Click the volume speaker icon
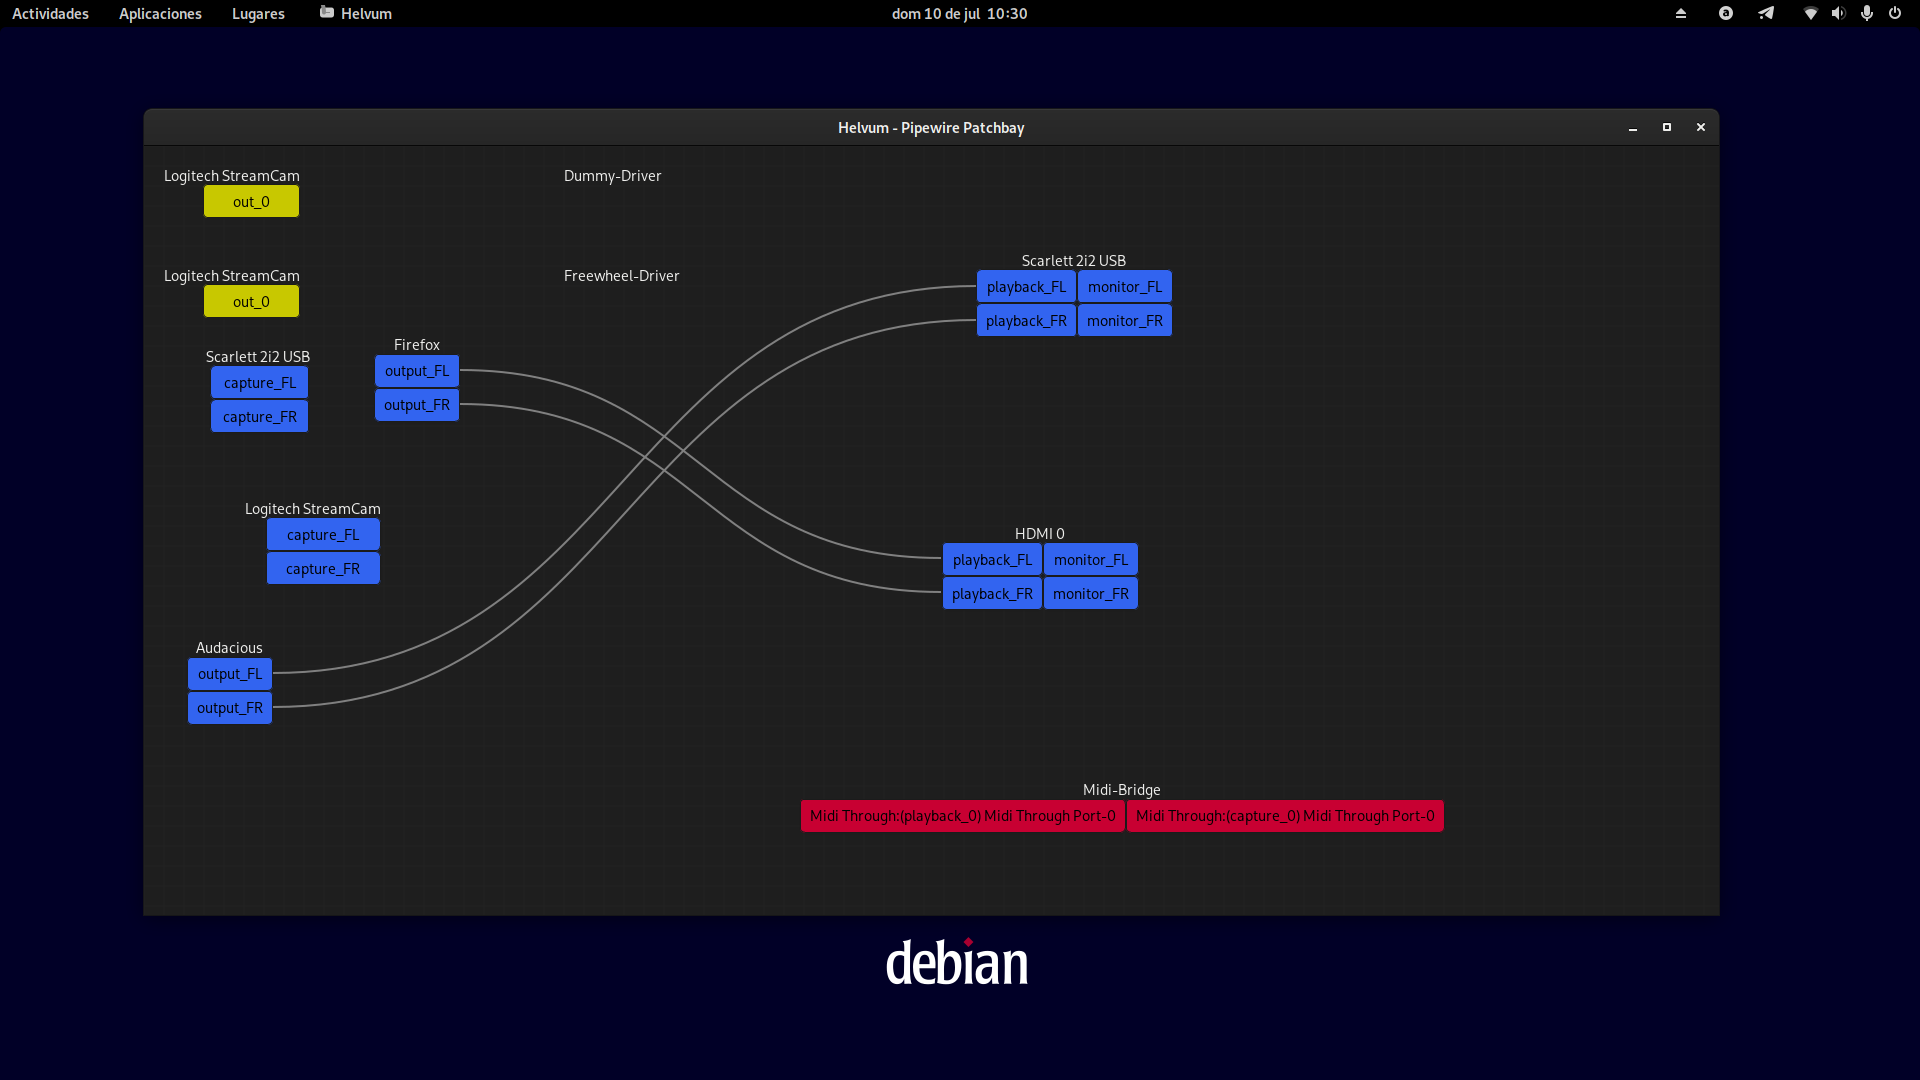Screen dimensions: 1920x1080 (x=1838, y=14)
